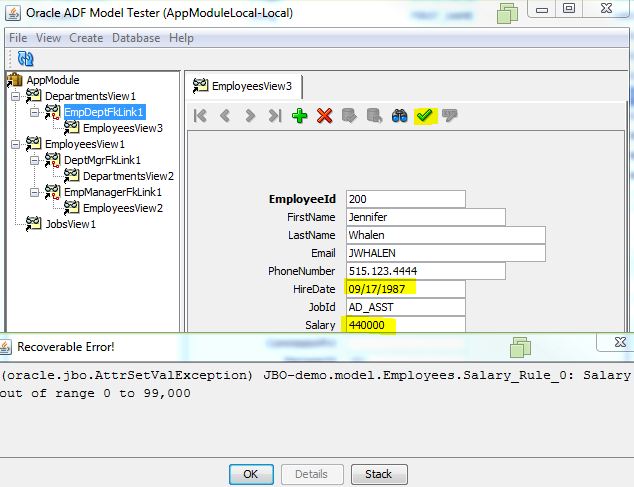Click view icon beside JobsView1 in the tree

[x=33, y=223]
